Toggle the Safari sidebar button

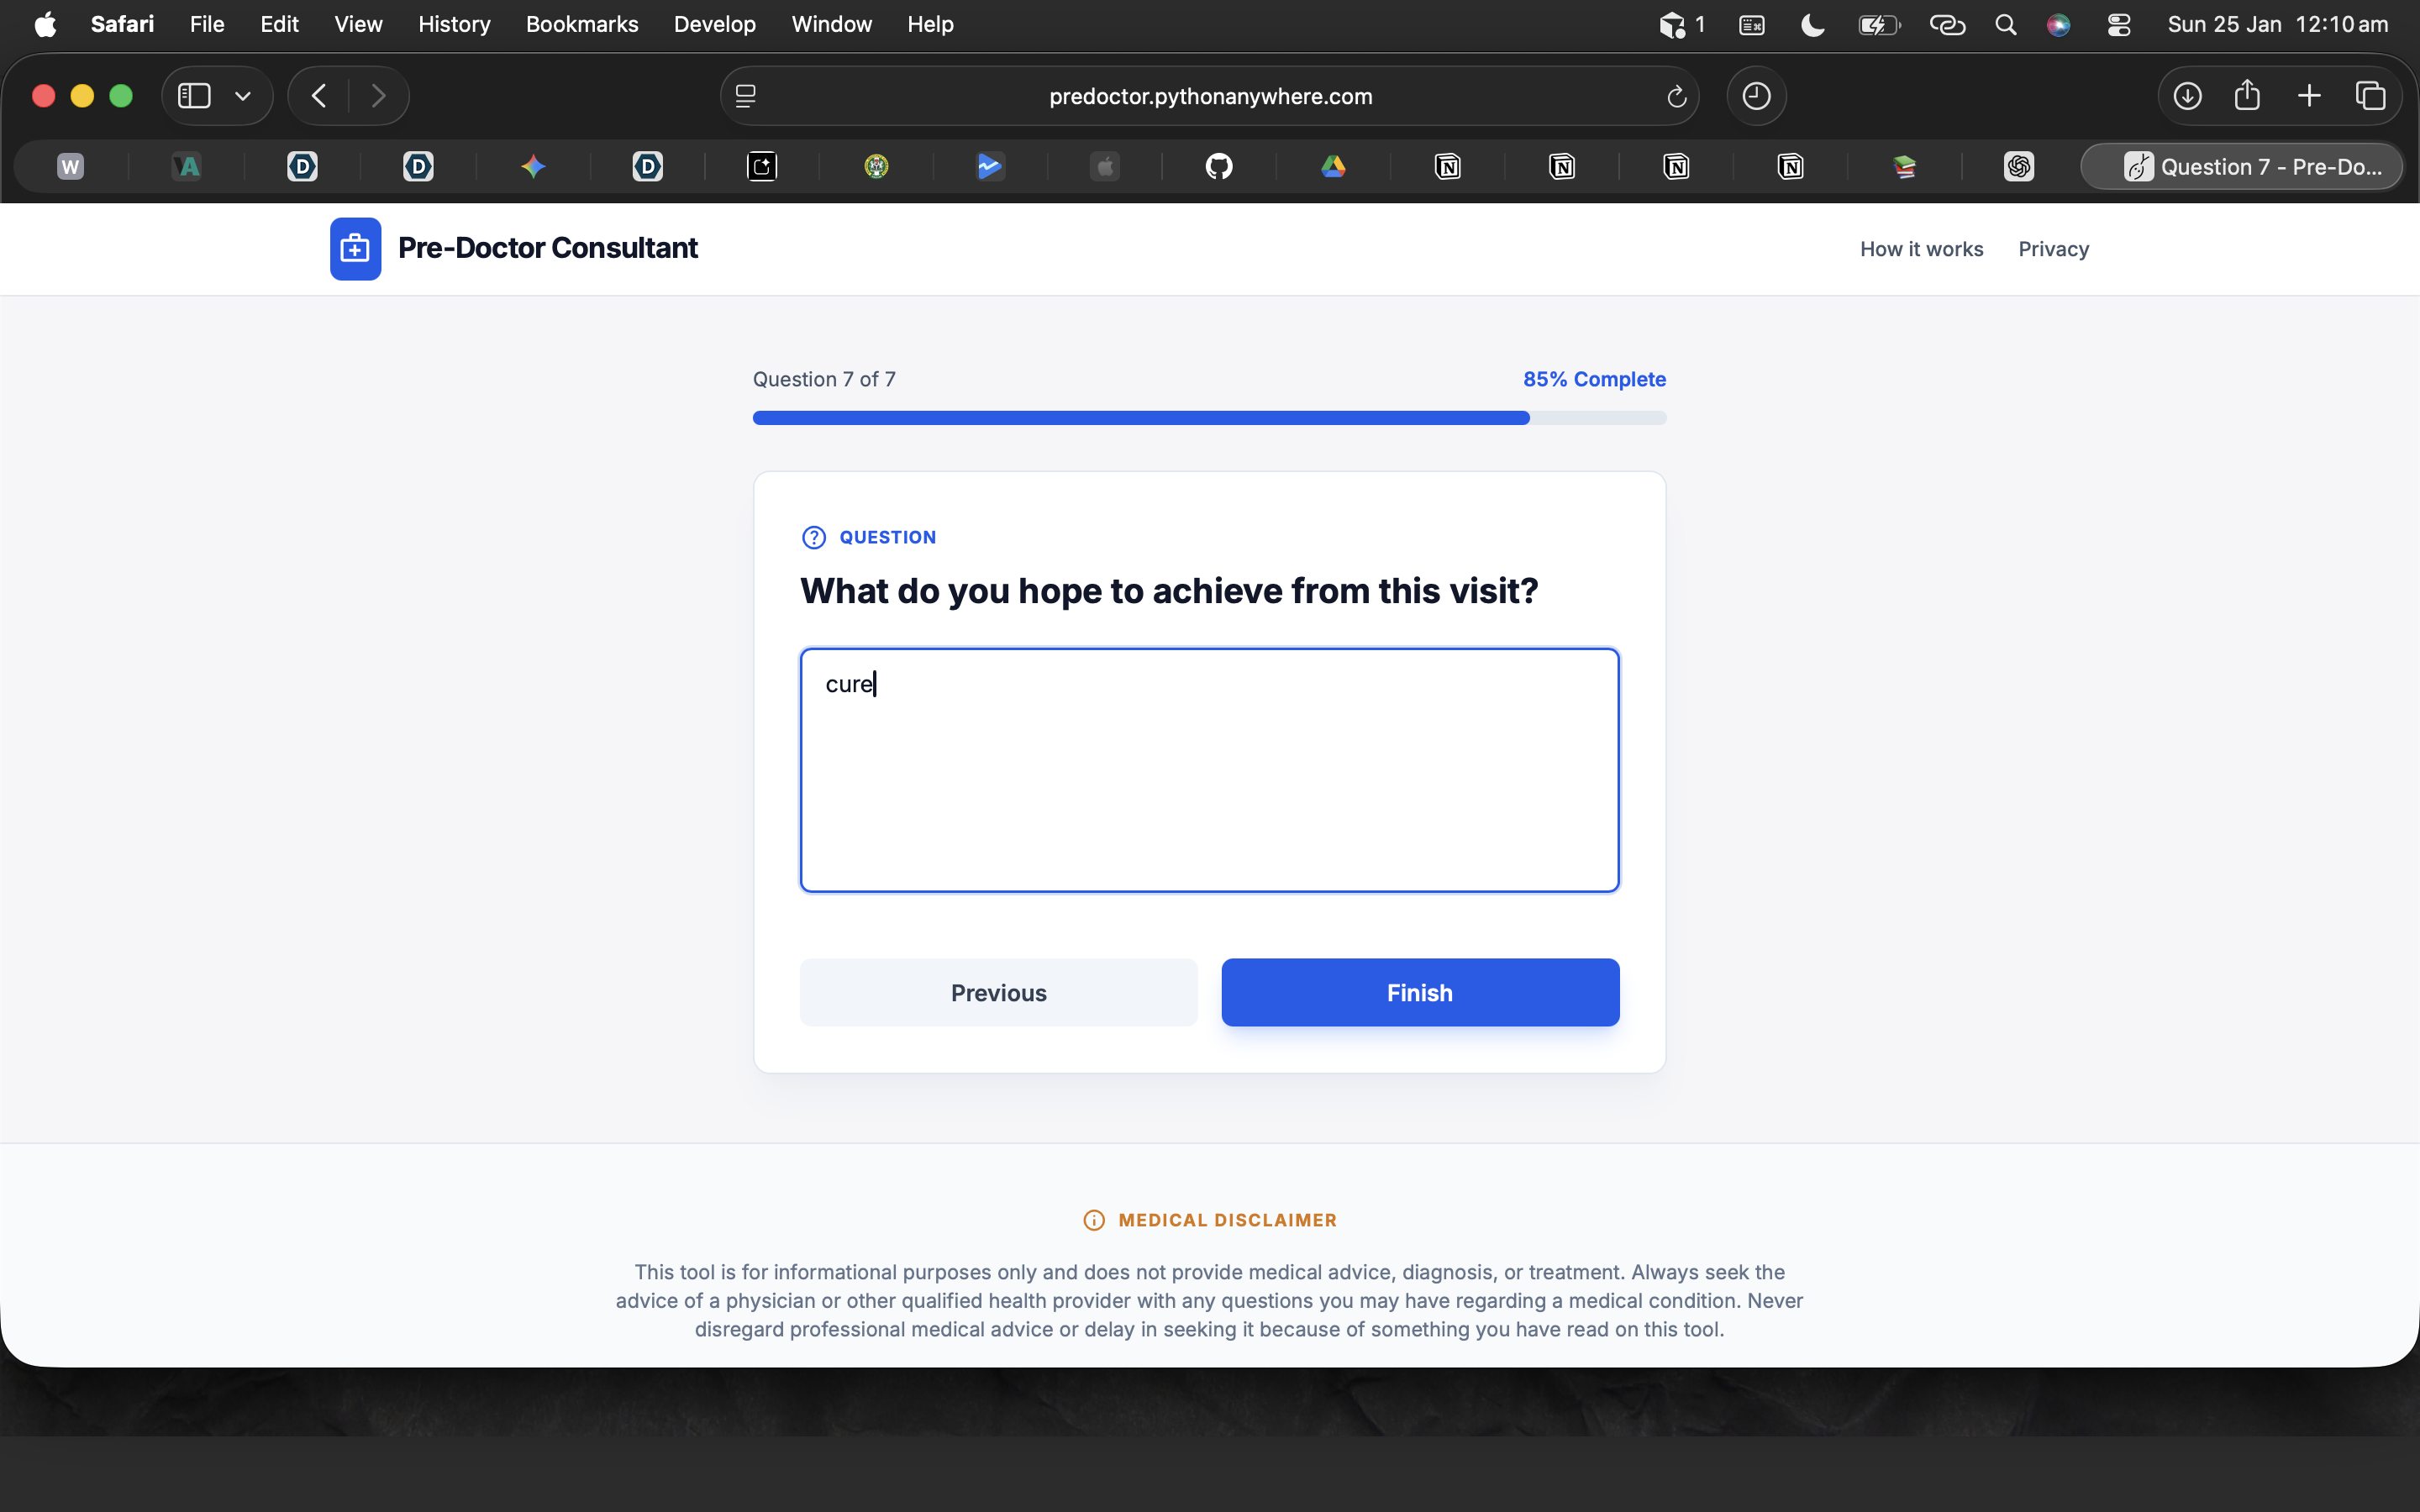[194, 96]
